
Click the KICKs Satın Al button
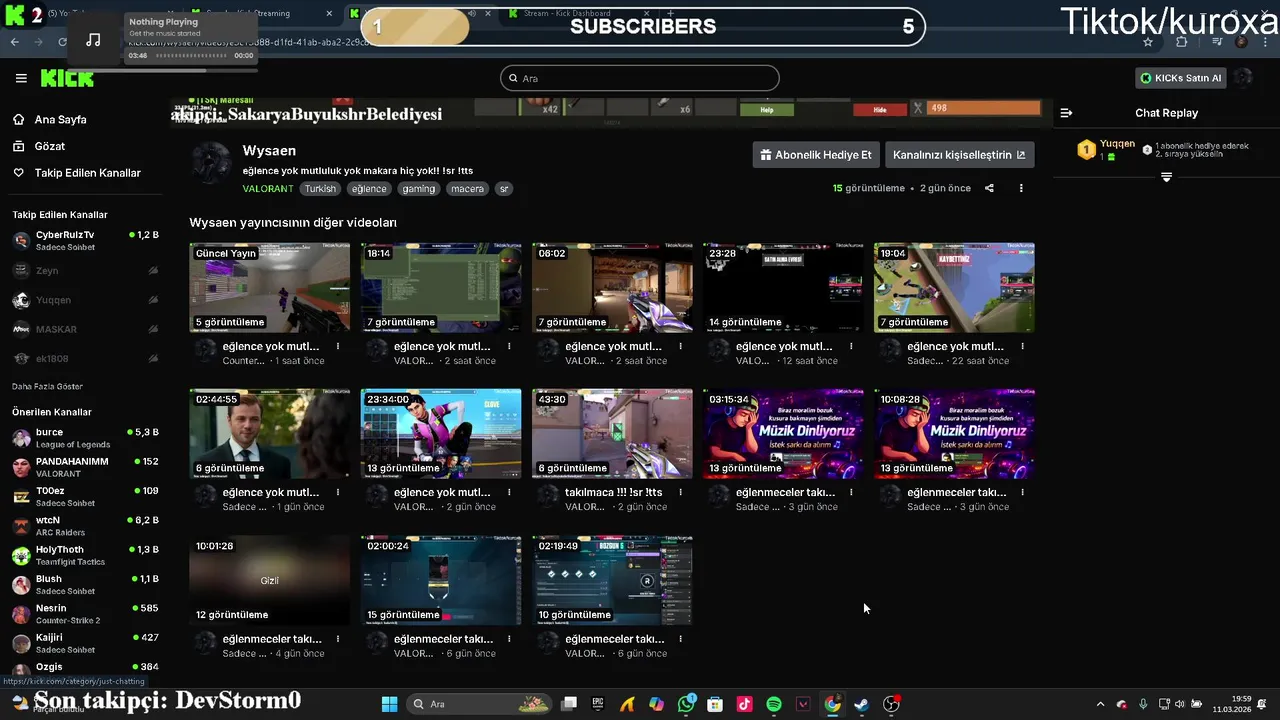coord(1181,78)
